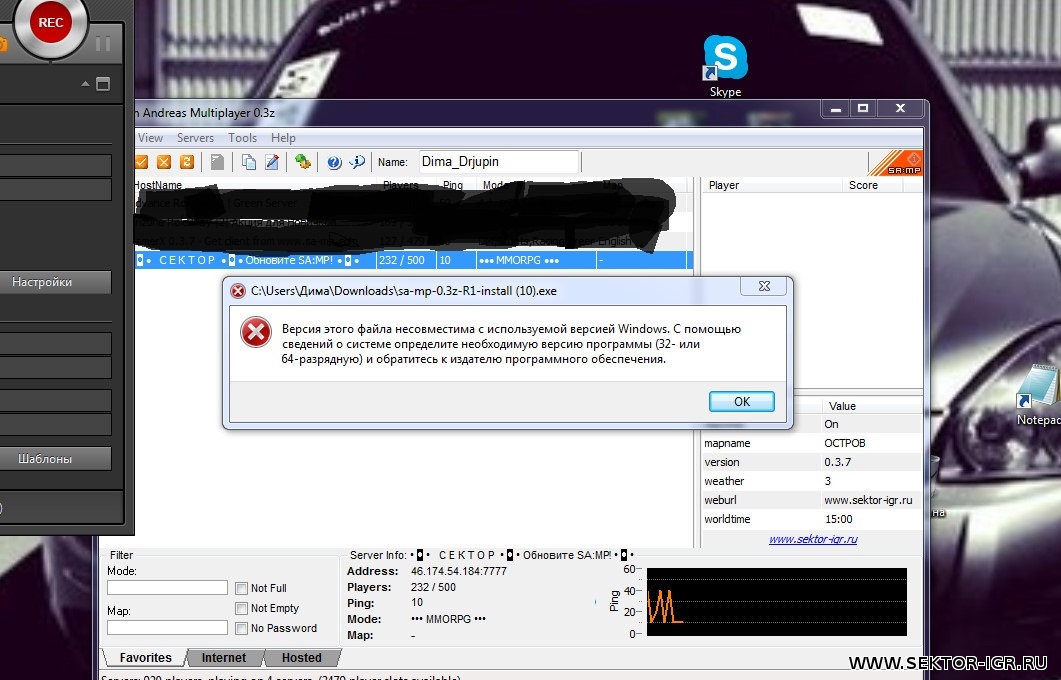The height and width of the screenshot is (680, 1061).
Task: Click the weather rule row
Action: pos(812,481)
